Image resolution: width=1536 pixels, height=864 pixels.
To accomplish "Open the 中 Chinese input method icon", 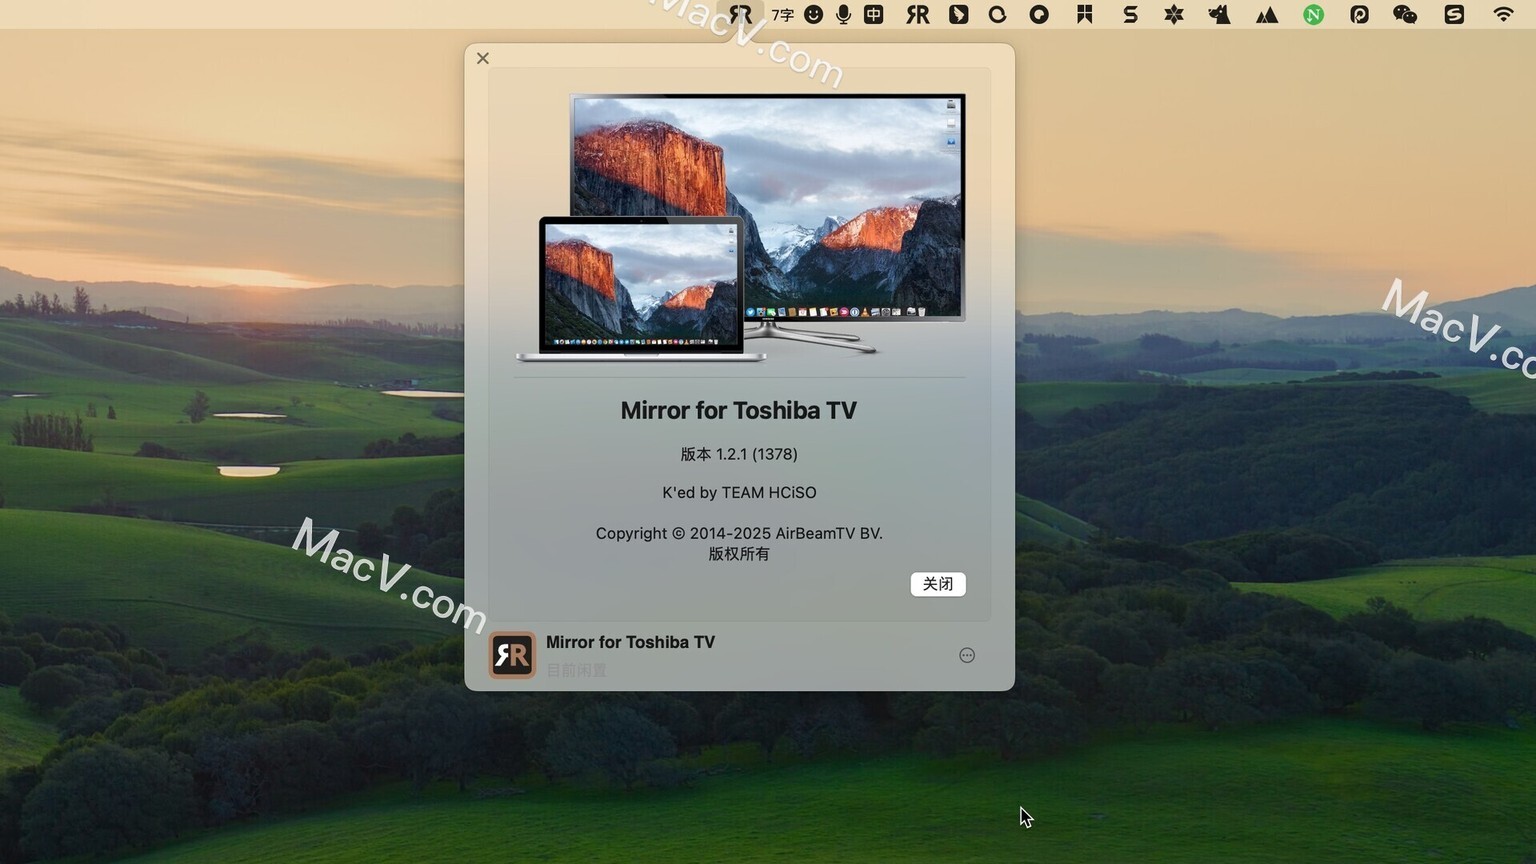I will (x=874, y=14).
